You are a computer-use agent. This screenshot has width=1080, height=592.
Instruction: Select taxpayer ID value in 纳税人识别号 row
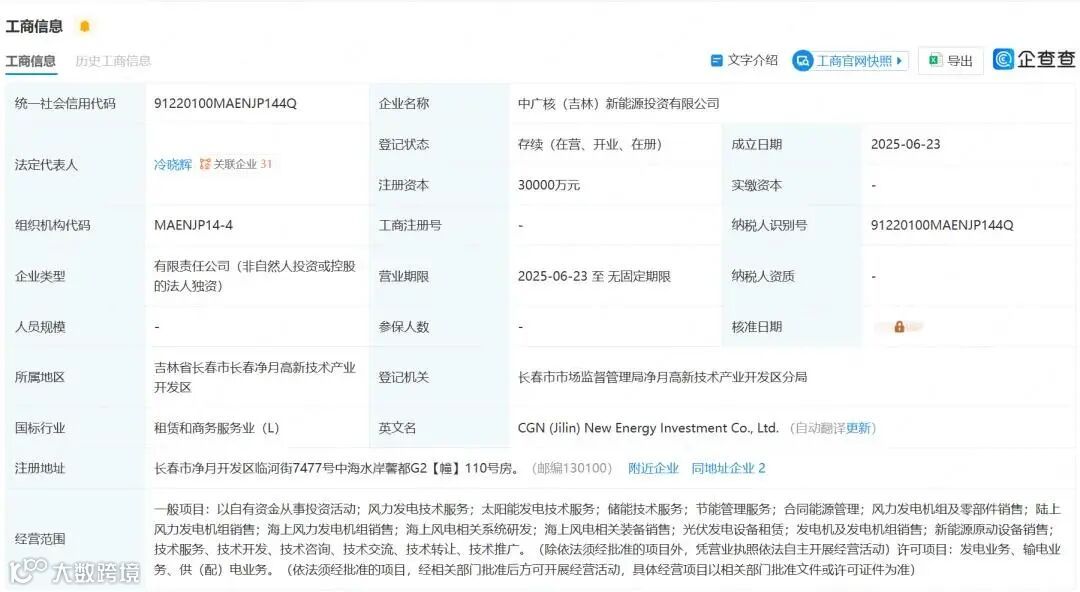[x=942, y=225]
